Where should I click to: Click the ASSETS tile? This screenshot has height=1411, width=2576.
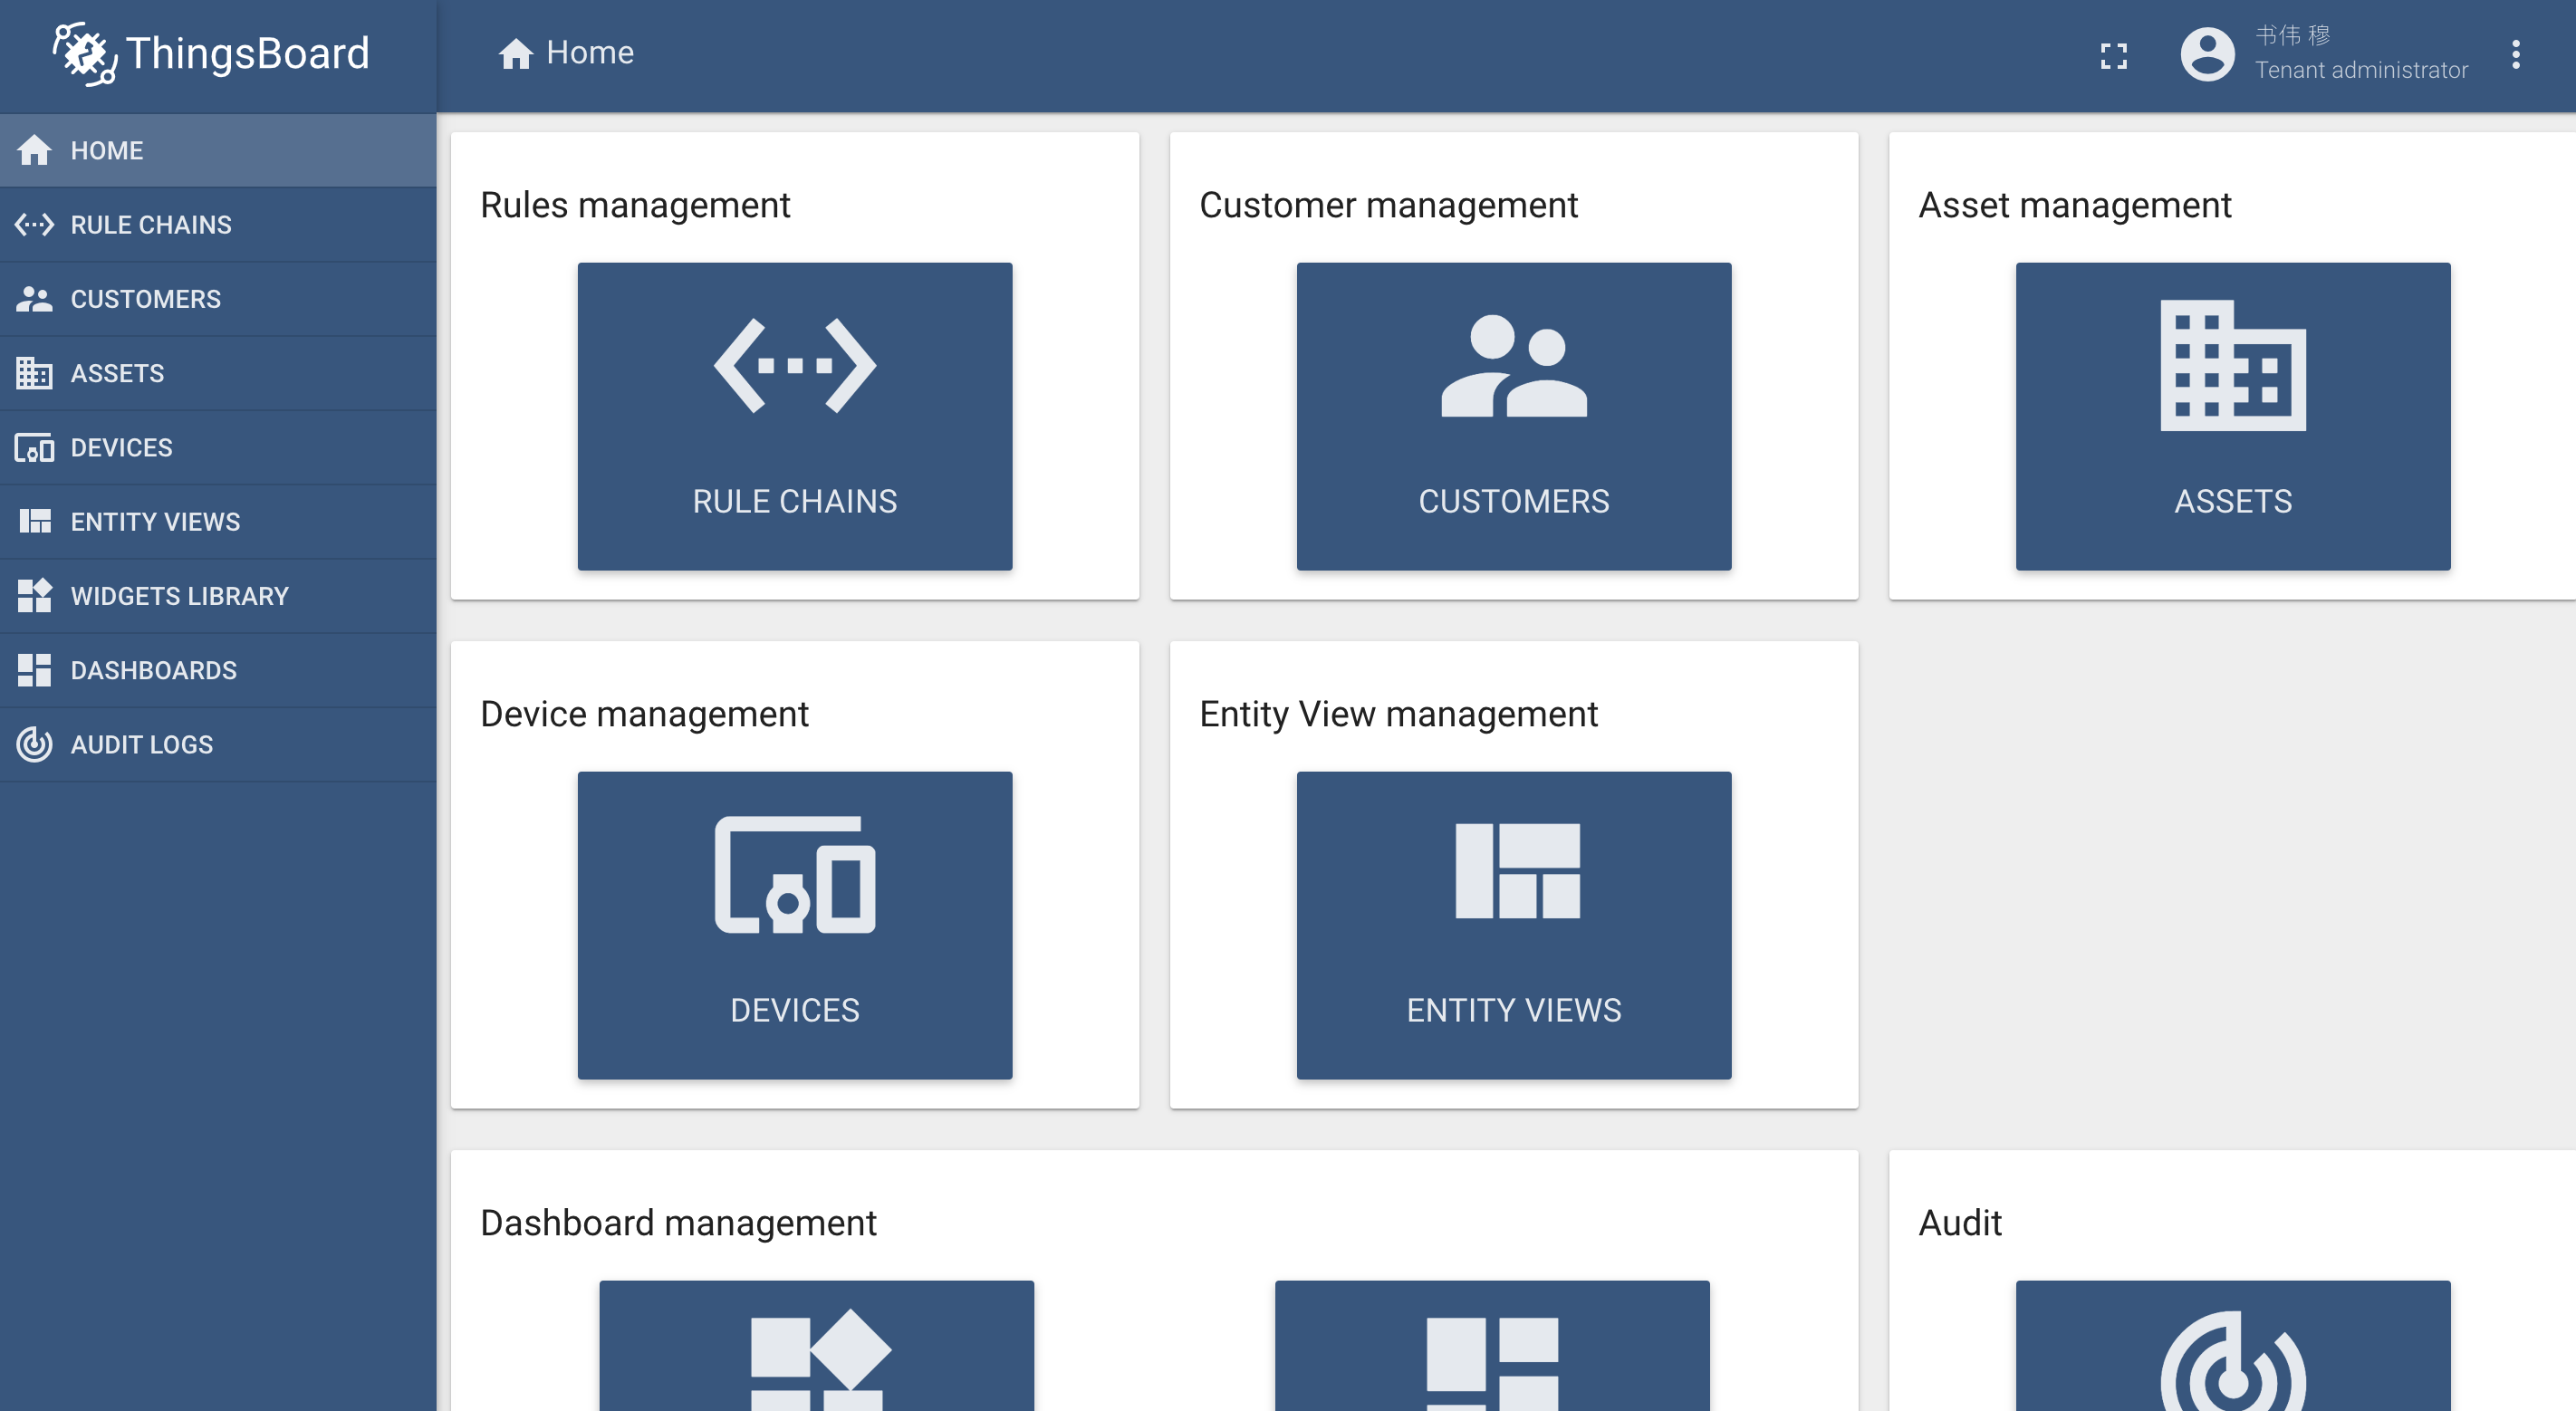(2232, 417)
